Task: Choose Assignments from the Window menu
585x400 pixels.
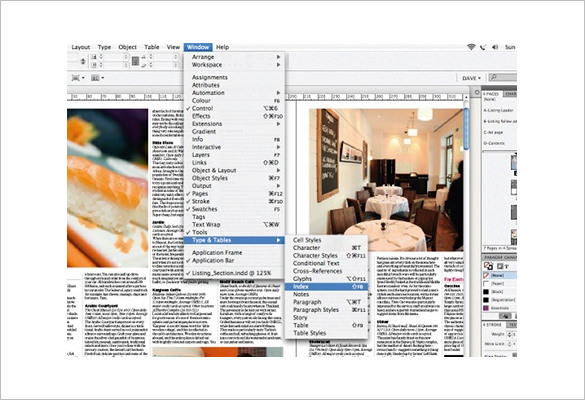Action: pyautogui.click(x=234, y=77)
